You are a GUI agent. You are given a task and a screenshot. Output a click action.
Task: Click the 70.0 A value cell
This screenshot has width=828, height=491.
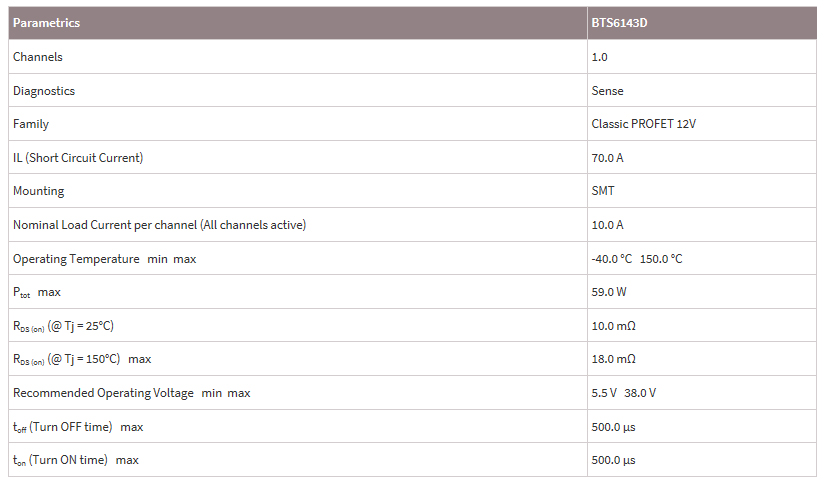point(608,158)
